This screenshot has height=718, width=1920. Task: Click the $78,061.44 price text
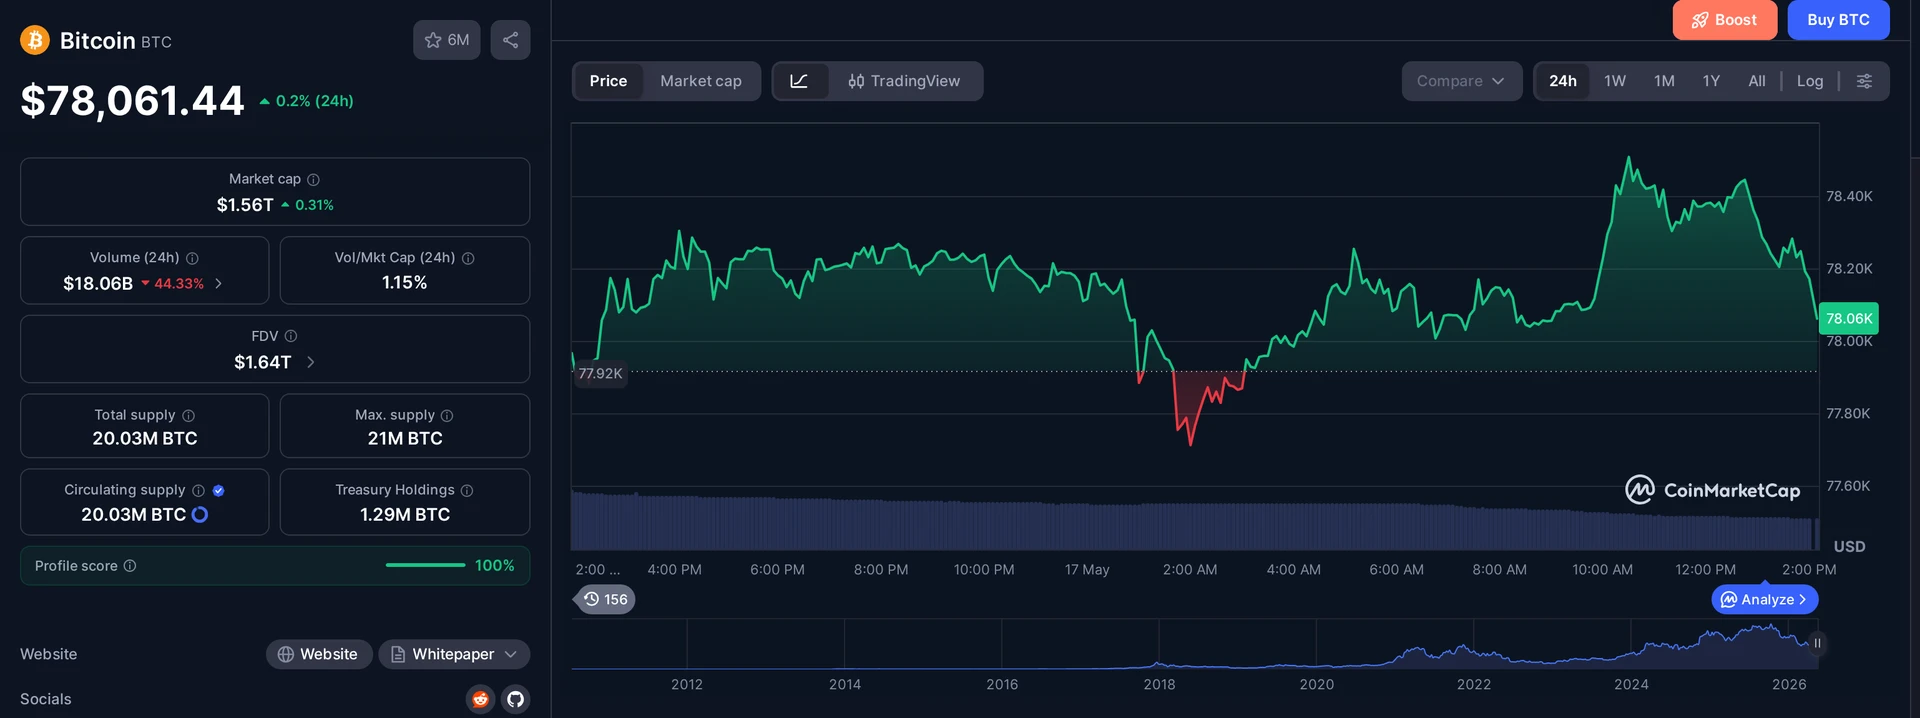(x=132, y=101)
